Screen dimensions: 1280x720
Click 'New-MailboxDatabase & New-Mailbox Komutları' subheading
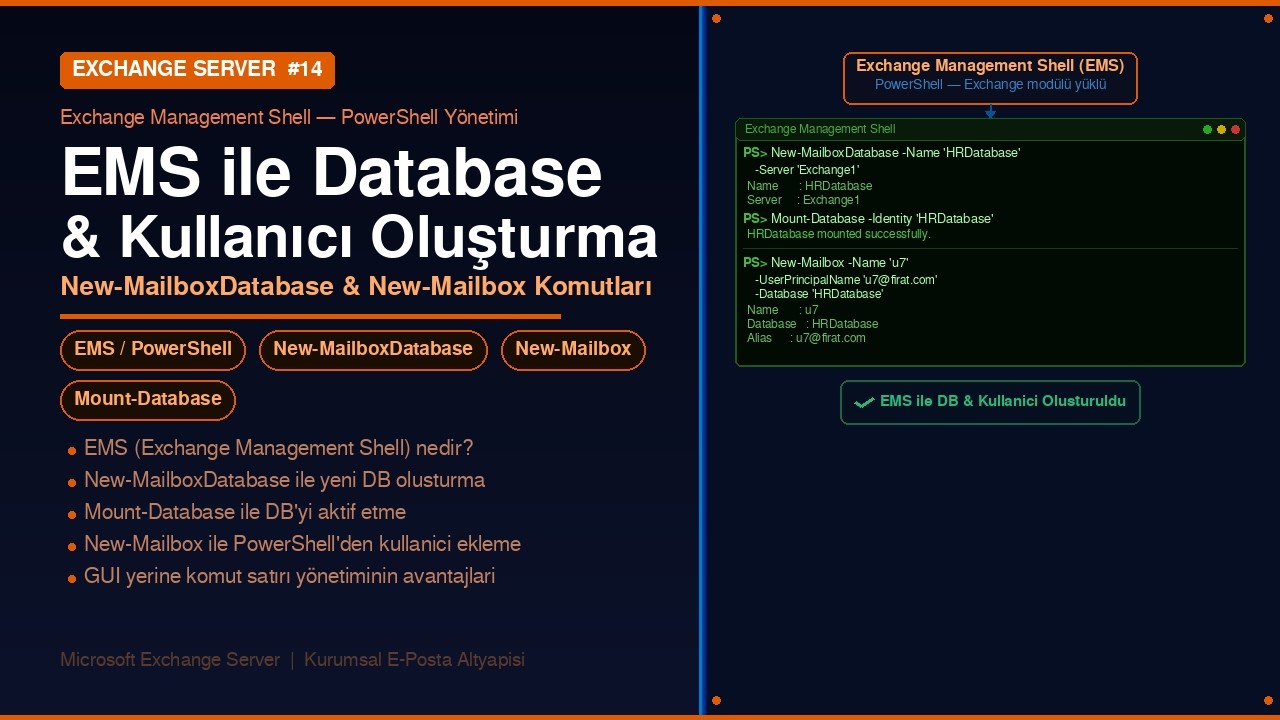[356, 287]
